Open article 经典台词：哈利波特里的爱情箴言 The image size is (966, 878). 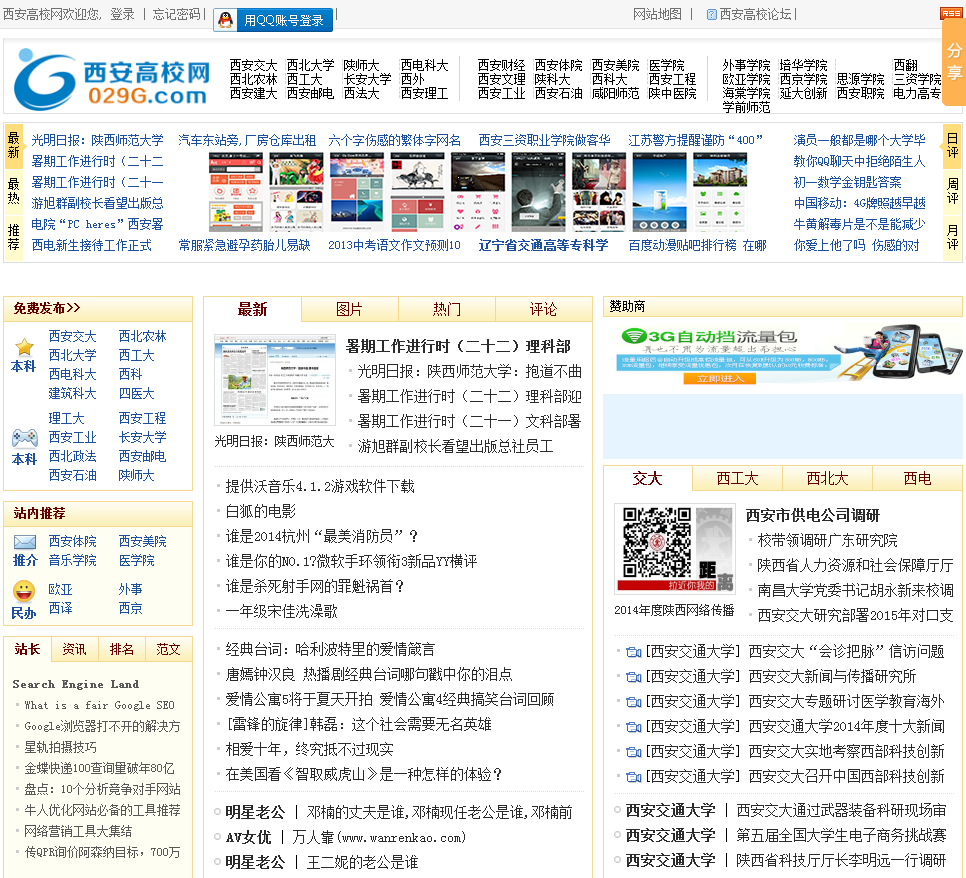(x=330, y=649)
